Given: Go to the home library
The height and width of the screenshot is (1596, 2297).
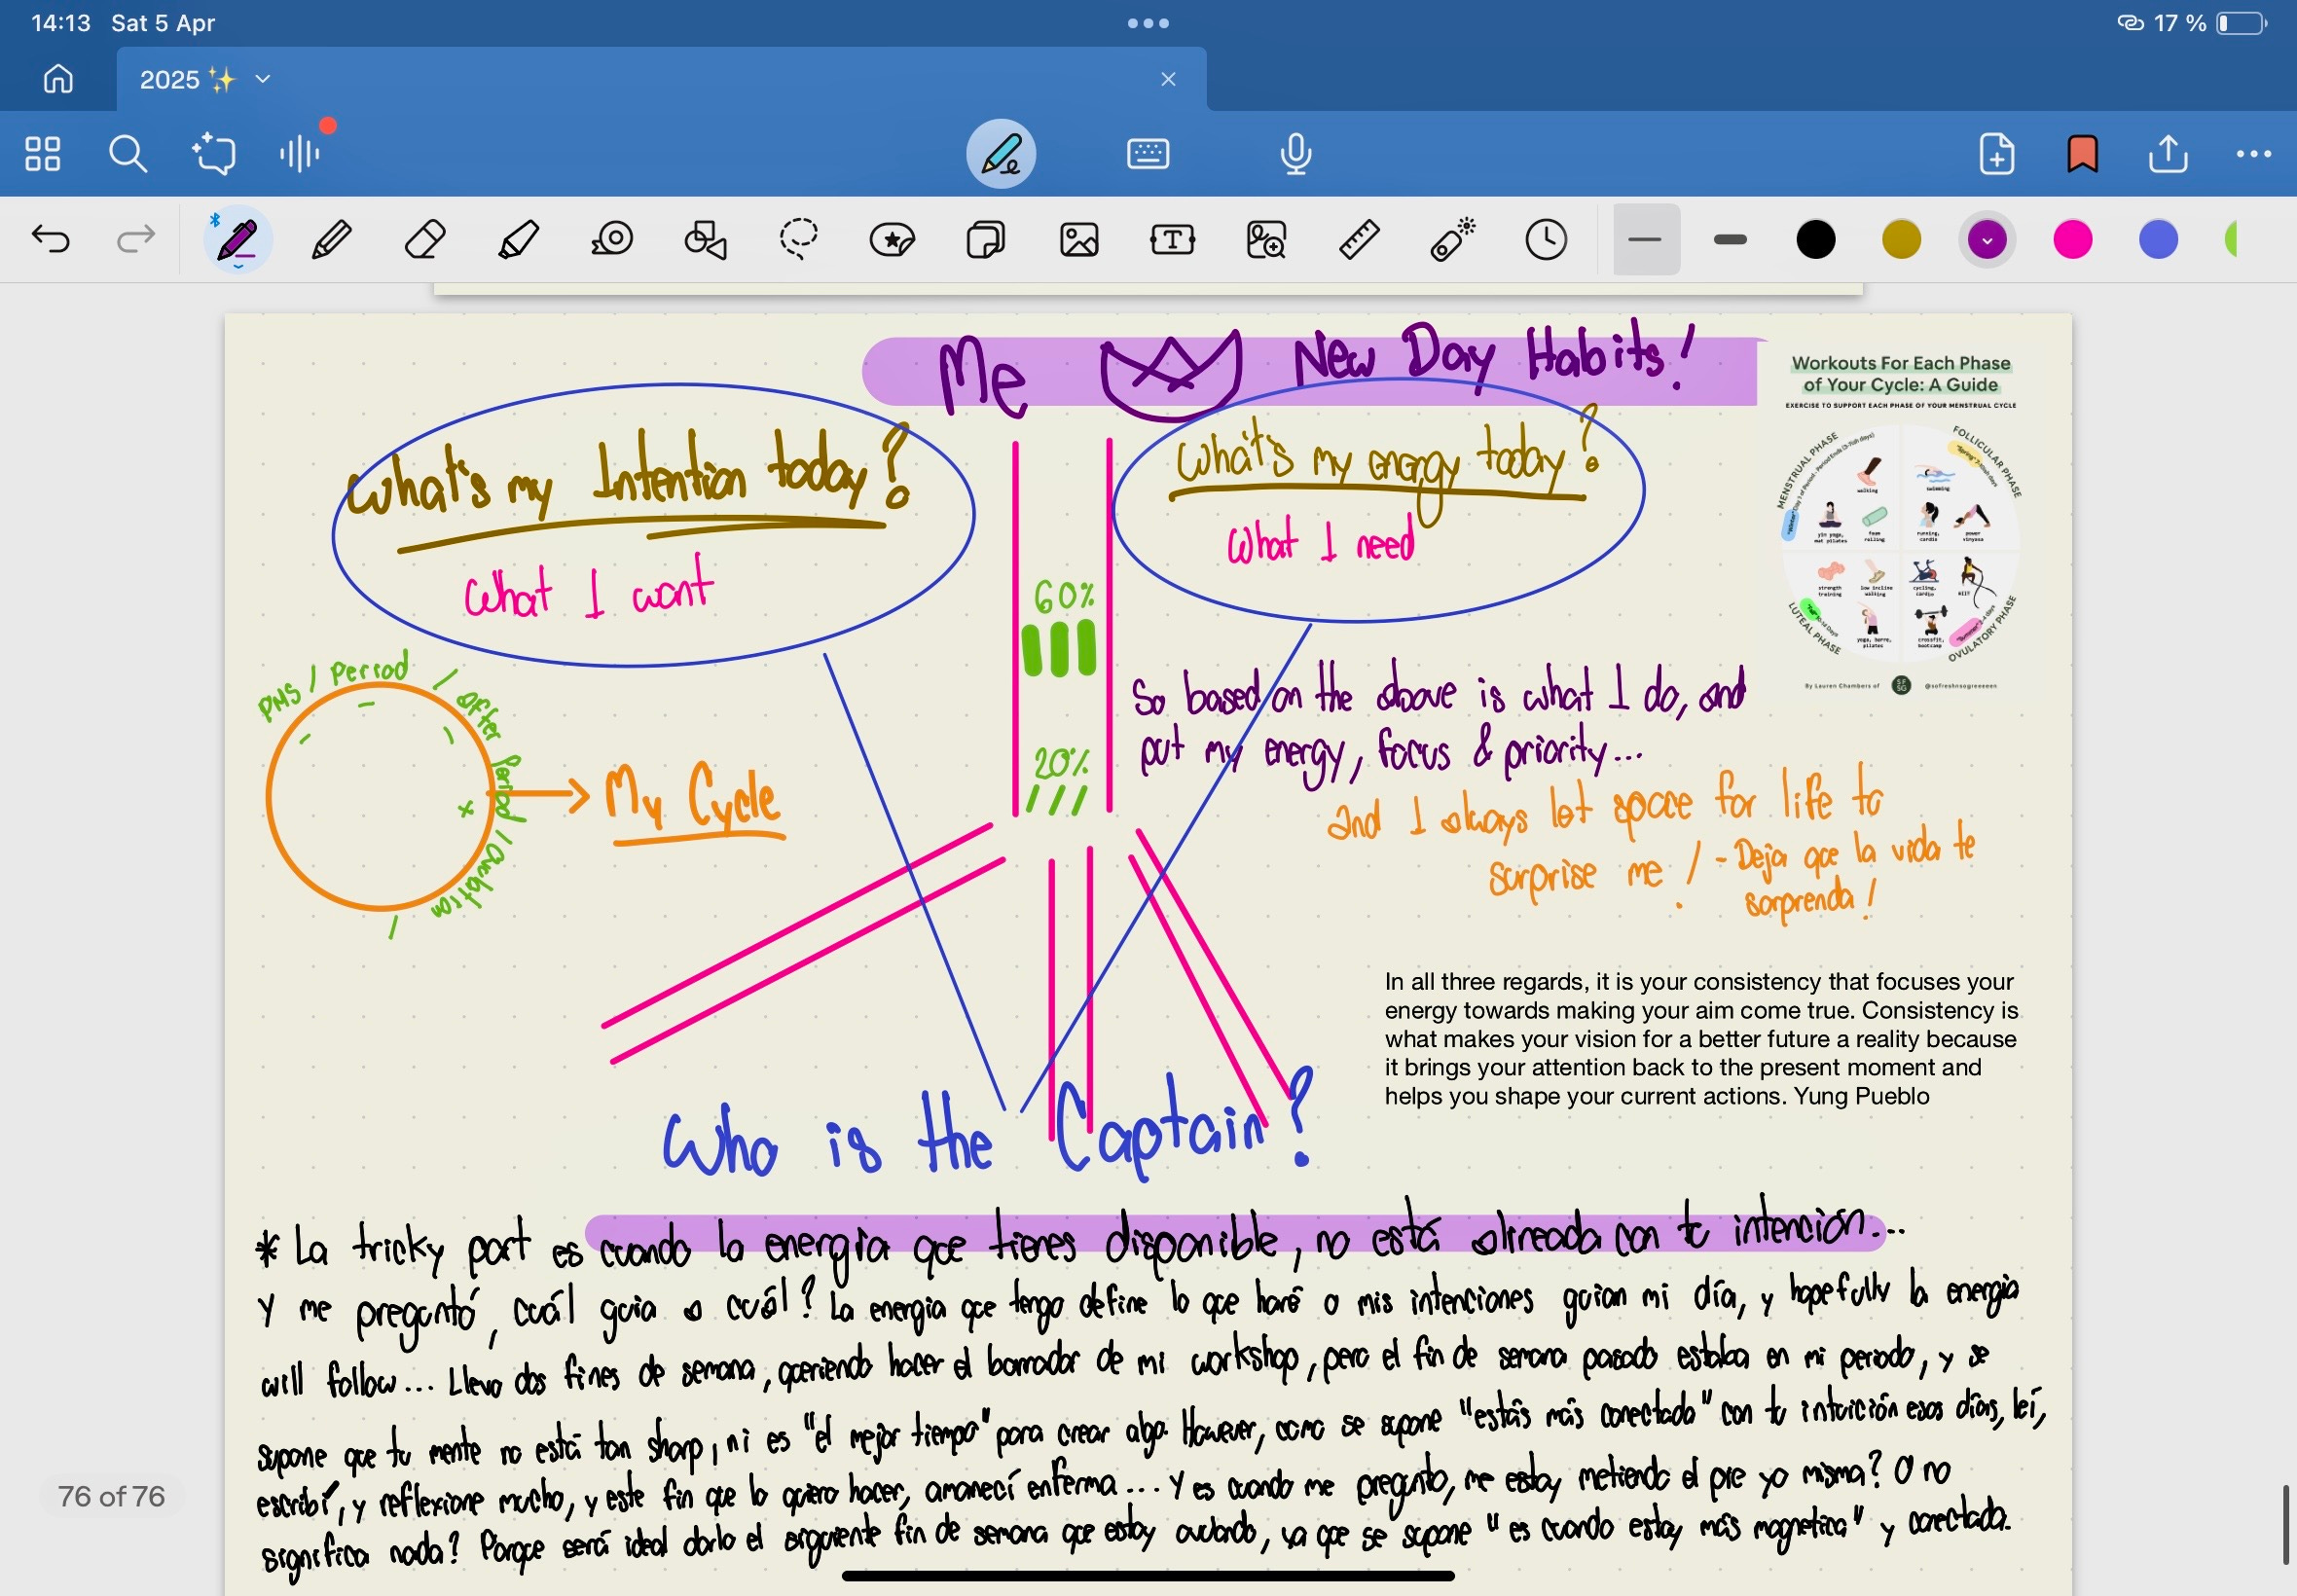Looking at the screenshot, I should pyautogui.click(x=58, y=79).
